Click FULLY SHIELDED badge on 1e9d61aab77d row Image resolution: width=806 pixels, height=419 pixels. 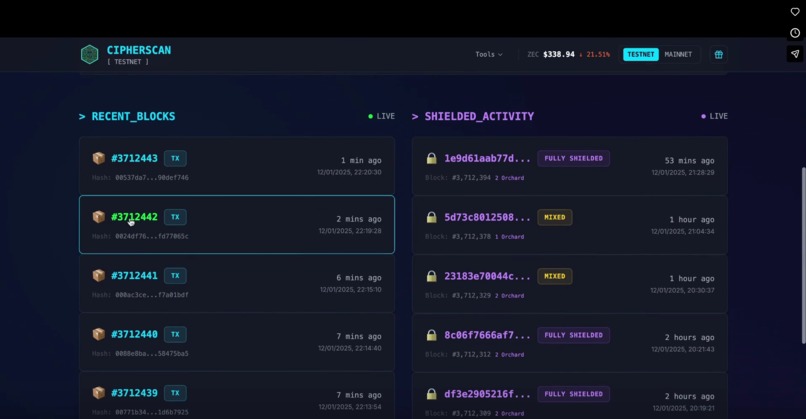tap(574, 158)
